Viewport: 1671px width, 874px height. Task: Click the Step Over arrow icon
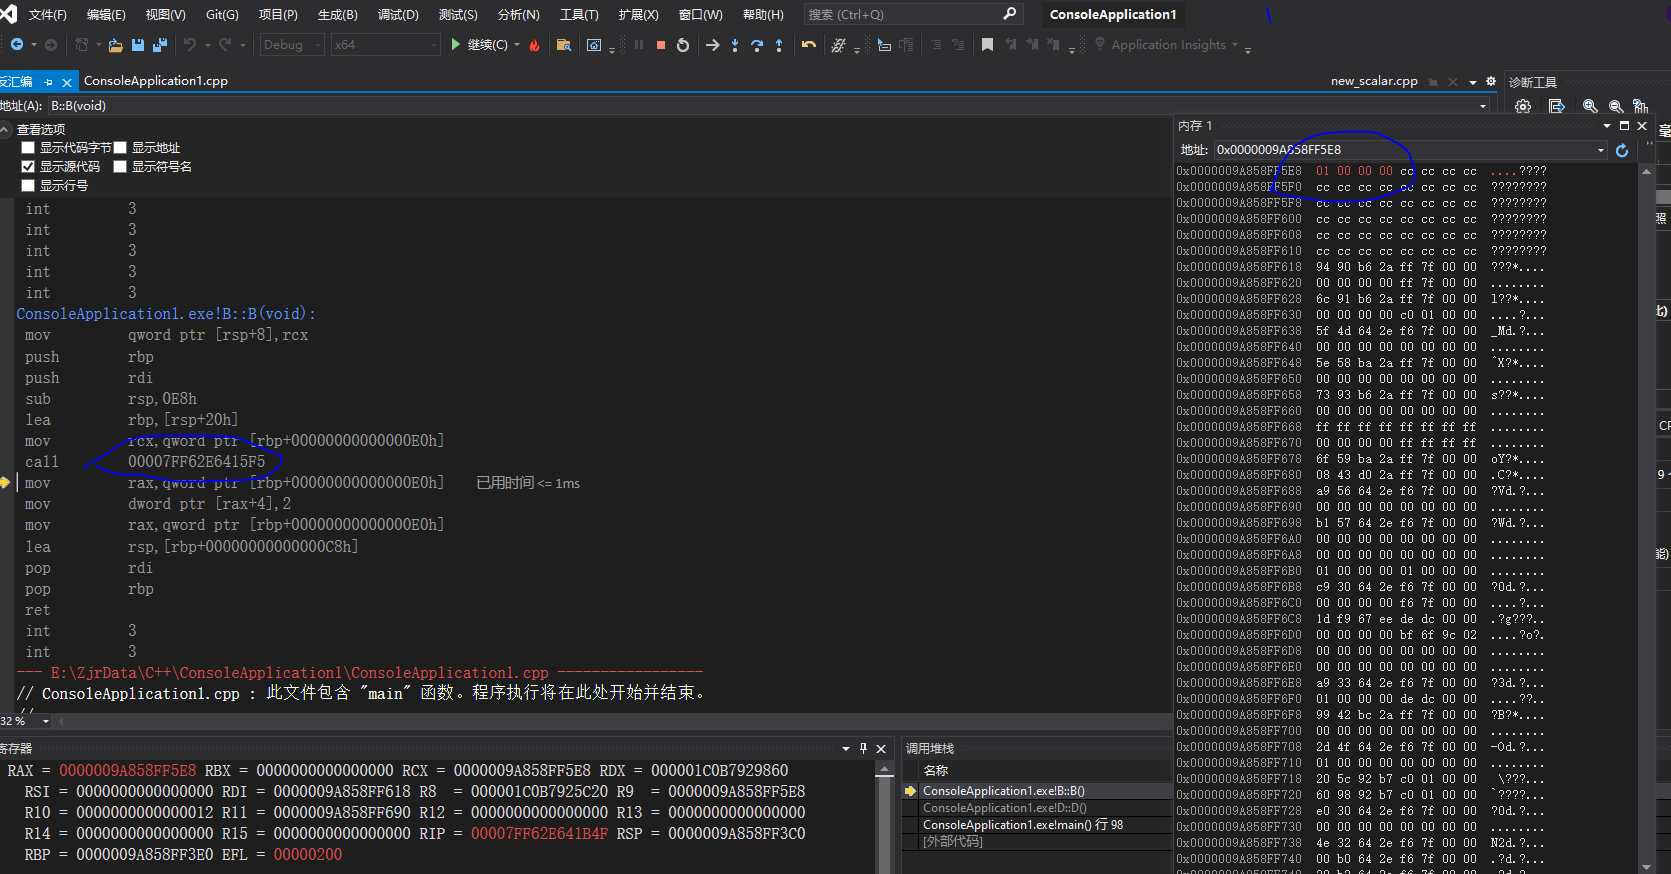[757, 45]
